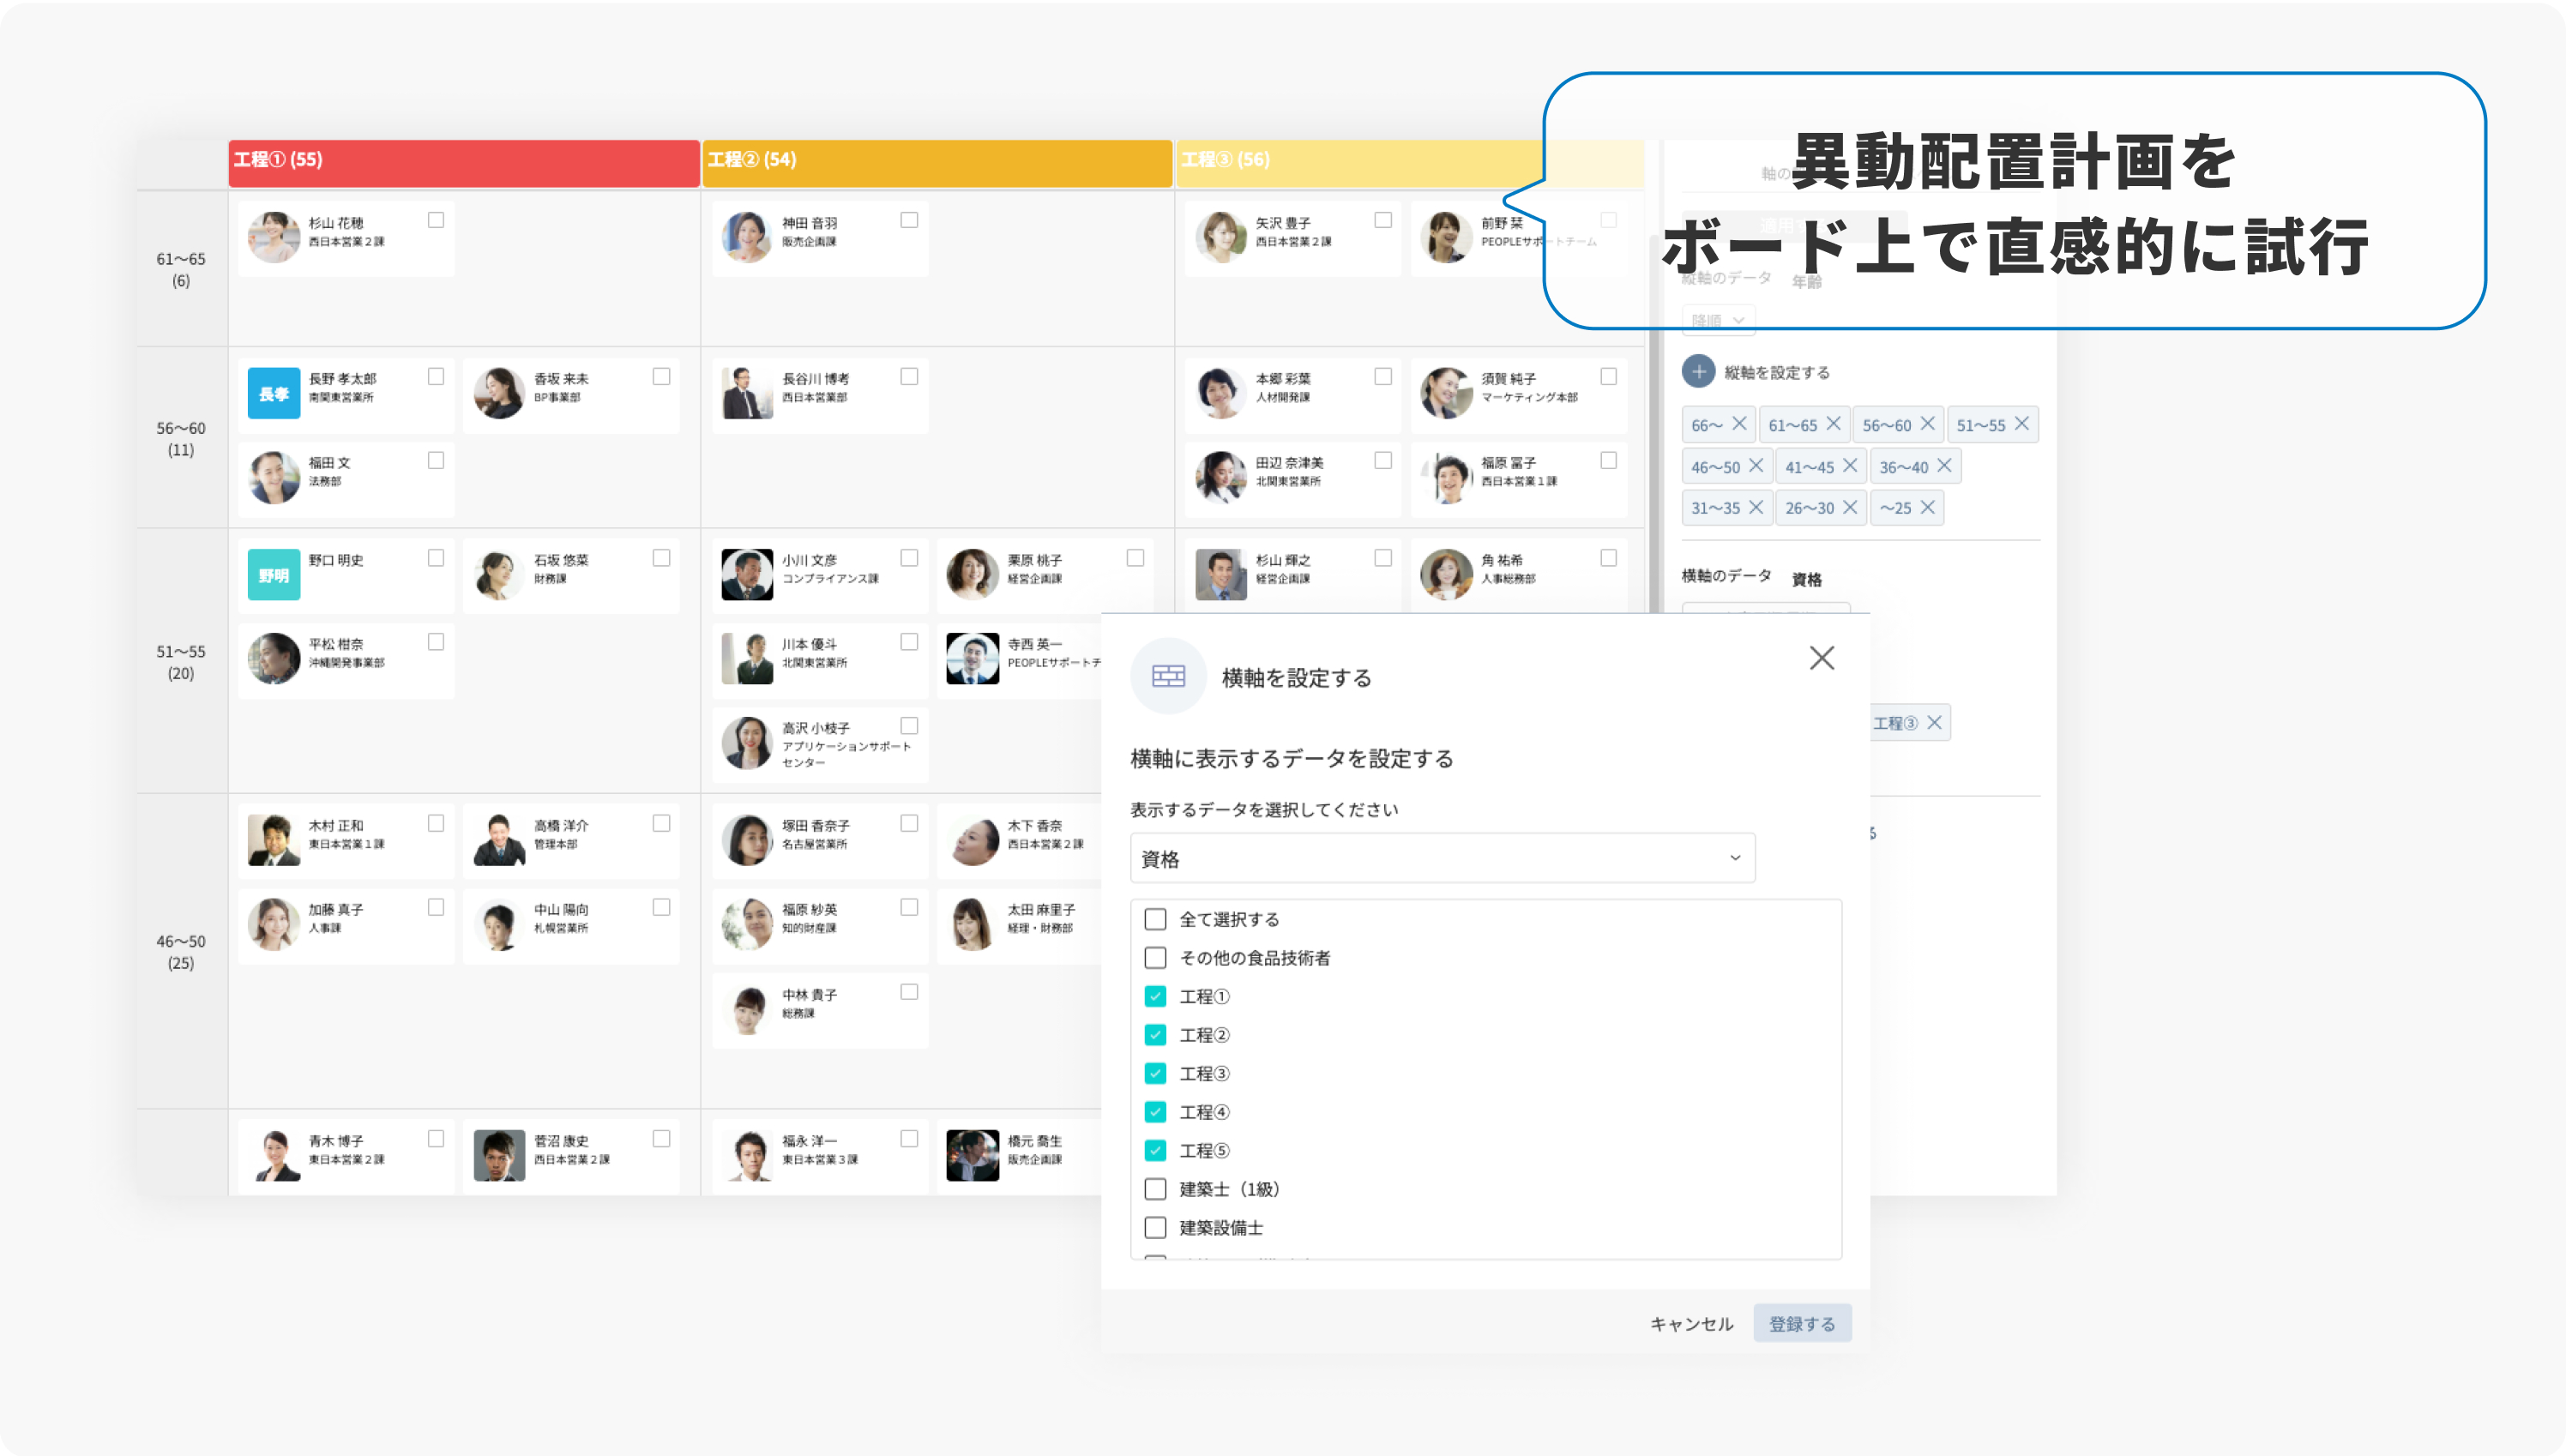This screenshot has width=2566, height=1456.
Task: Select 須賀 純子's card checkbox
Action: tap(1608, 376)
